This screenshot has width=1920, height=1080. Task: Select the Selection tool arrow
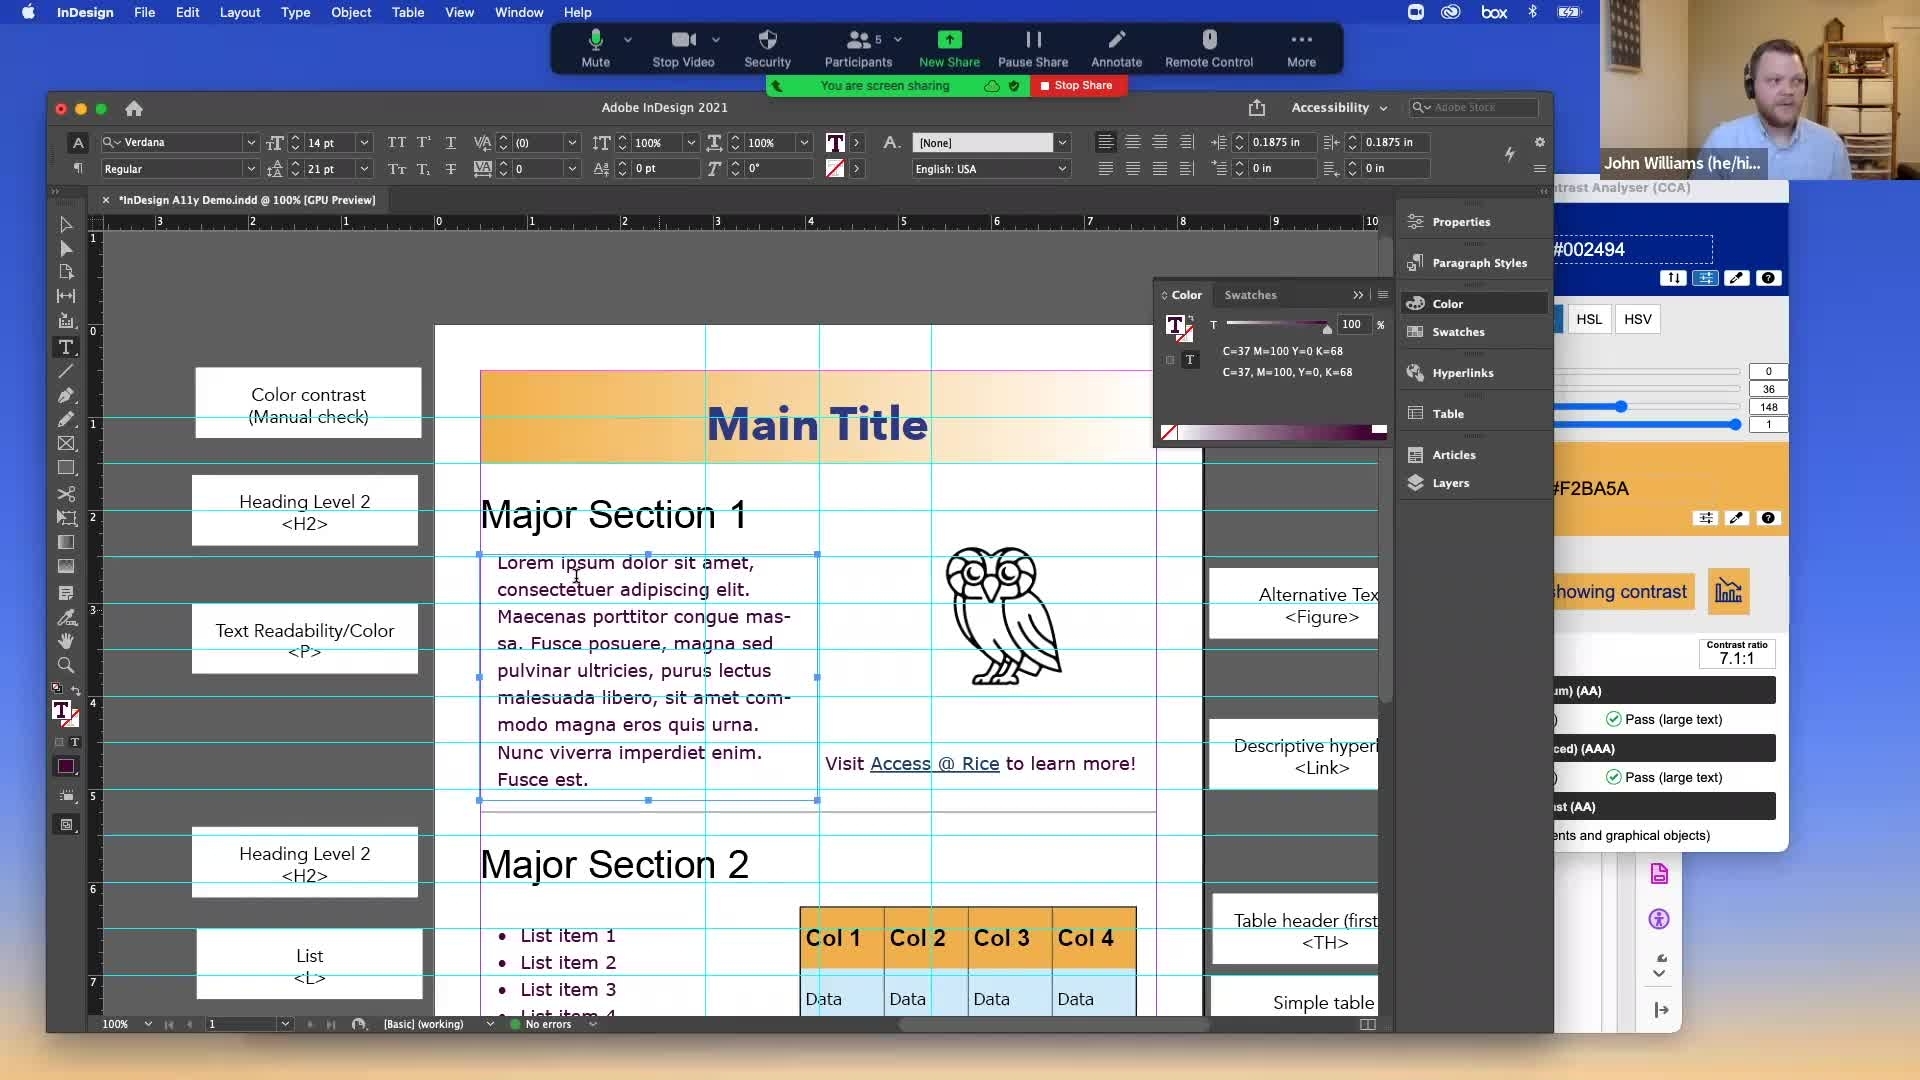coord(66,224)
